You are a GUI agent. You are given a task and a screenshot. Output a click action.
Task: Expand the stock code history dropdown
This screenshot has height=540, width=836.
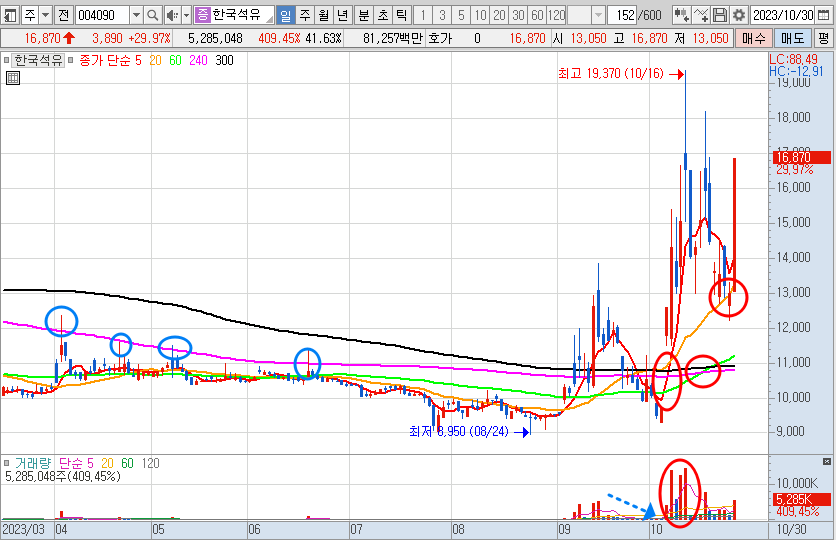click(136, 15)
